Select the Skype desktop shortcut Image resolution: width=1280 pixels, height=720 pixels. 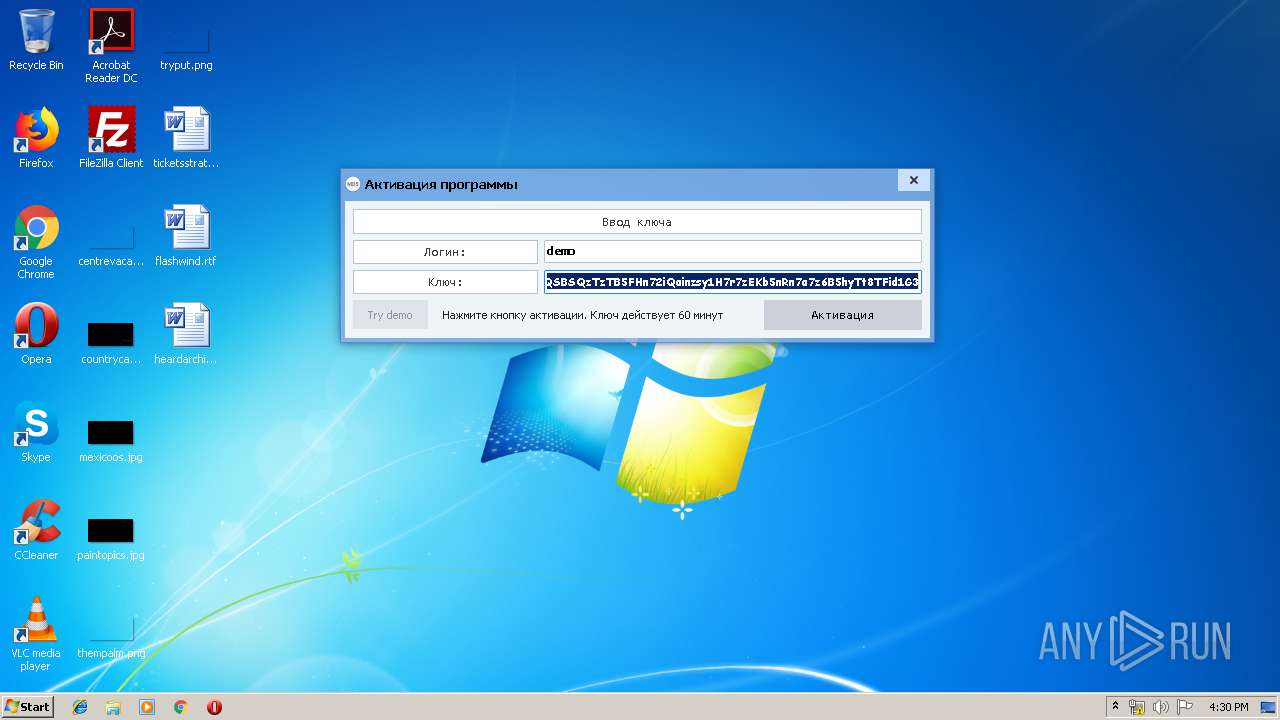(36, 432)
